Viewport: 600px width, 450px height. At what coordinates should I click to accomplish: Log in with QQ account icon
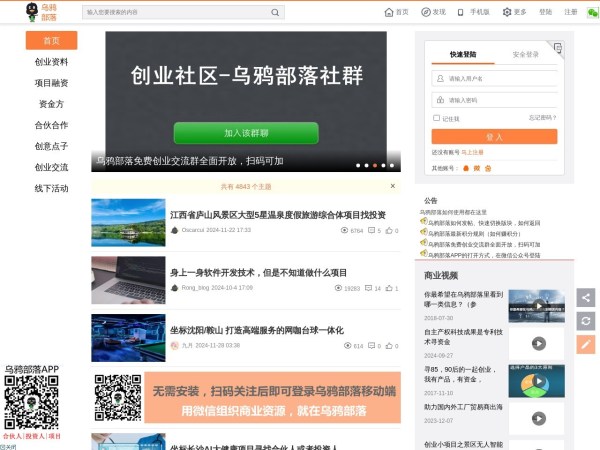click(465, 168)
